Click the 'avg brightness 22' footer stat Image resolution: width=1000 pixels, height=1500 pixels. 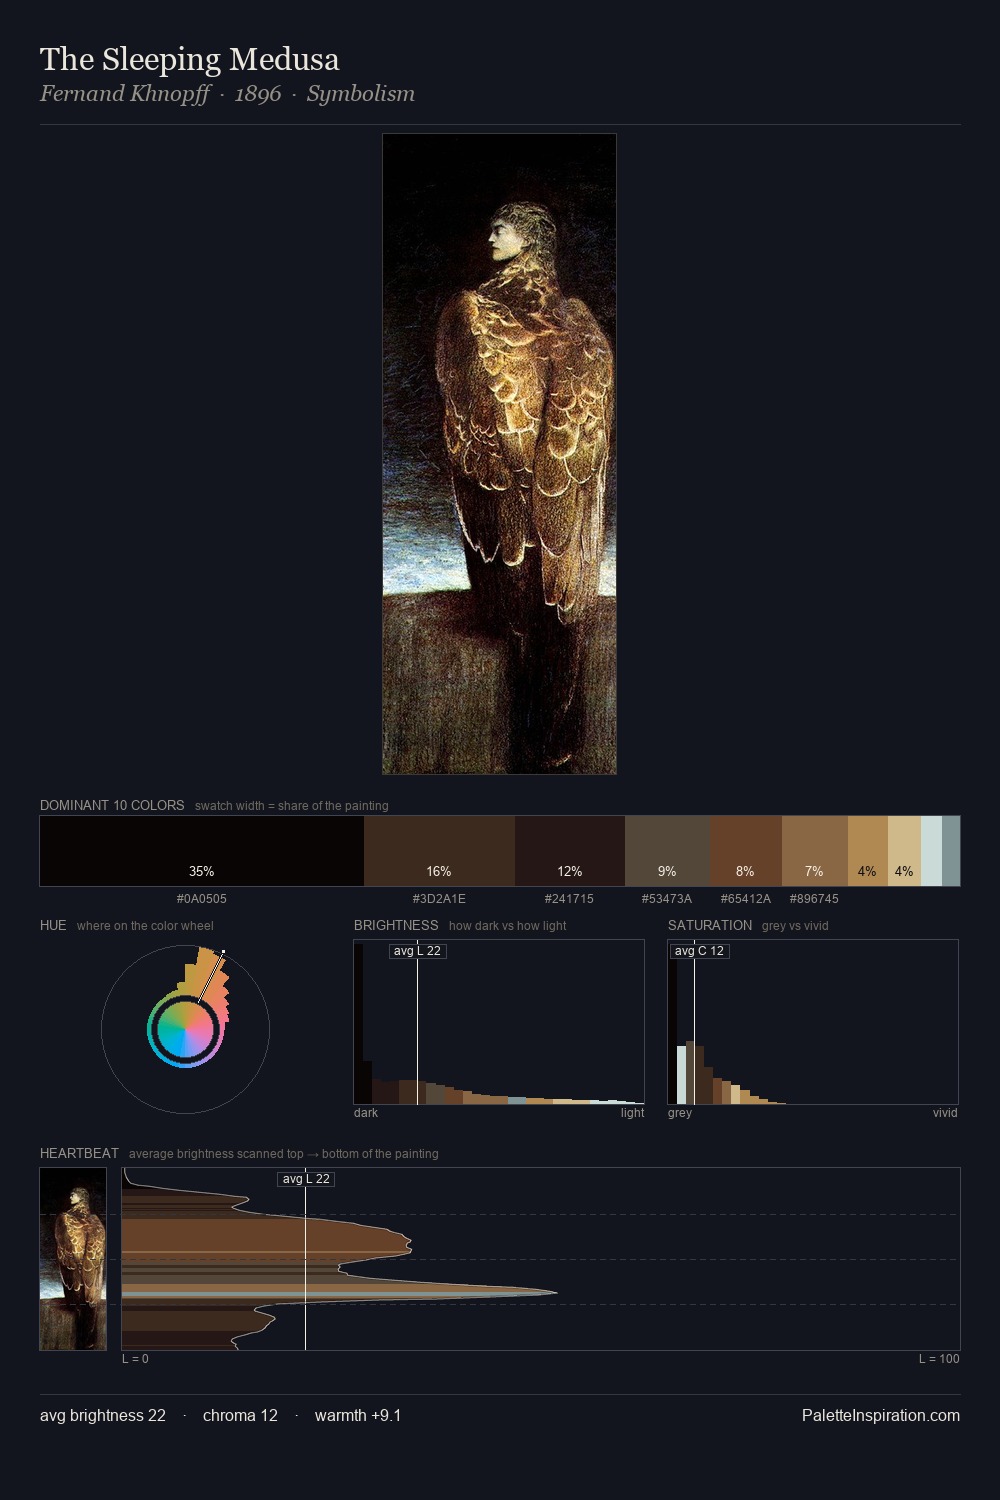click(103, 1416)
